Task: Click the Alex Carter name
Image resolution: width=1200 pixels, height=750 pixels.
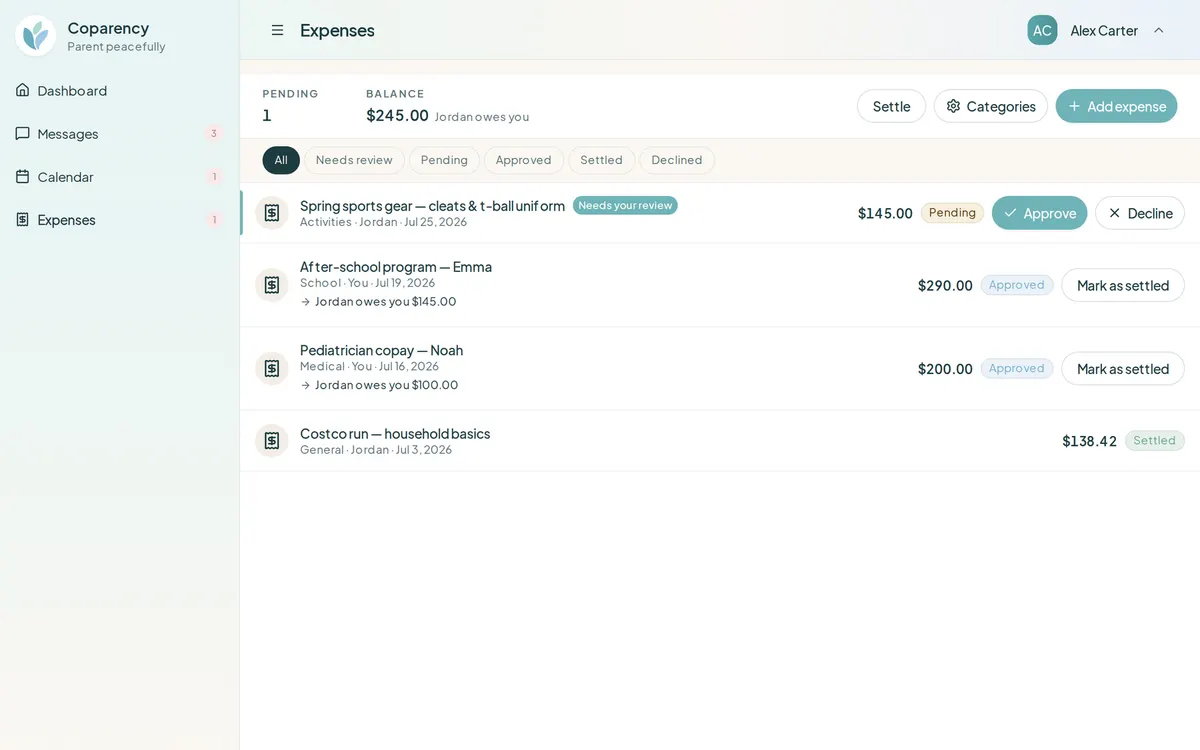Action: coord(1104,30)
